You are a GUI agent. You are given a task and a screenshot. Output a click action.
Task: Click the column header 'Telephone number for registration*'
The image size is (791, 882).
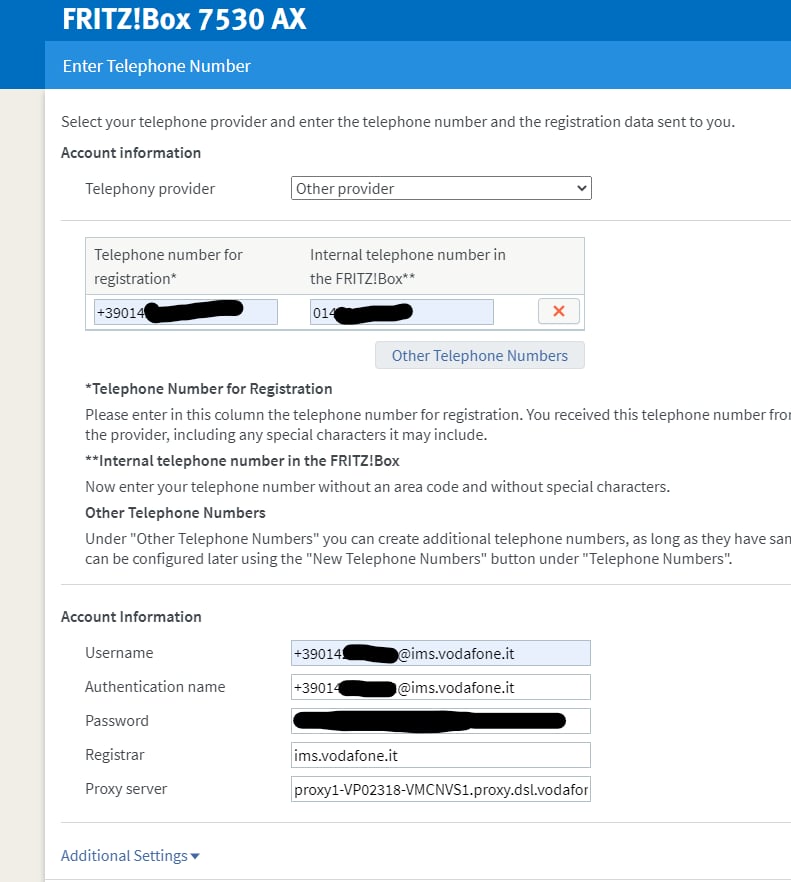tap(168, 267)
